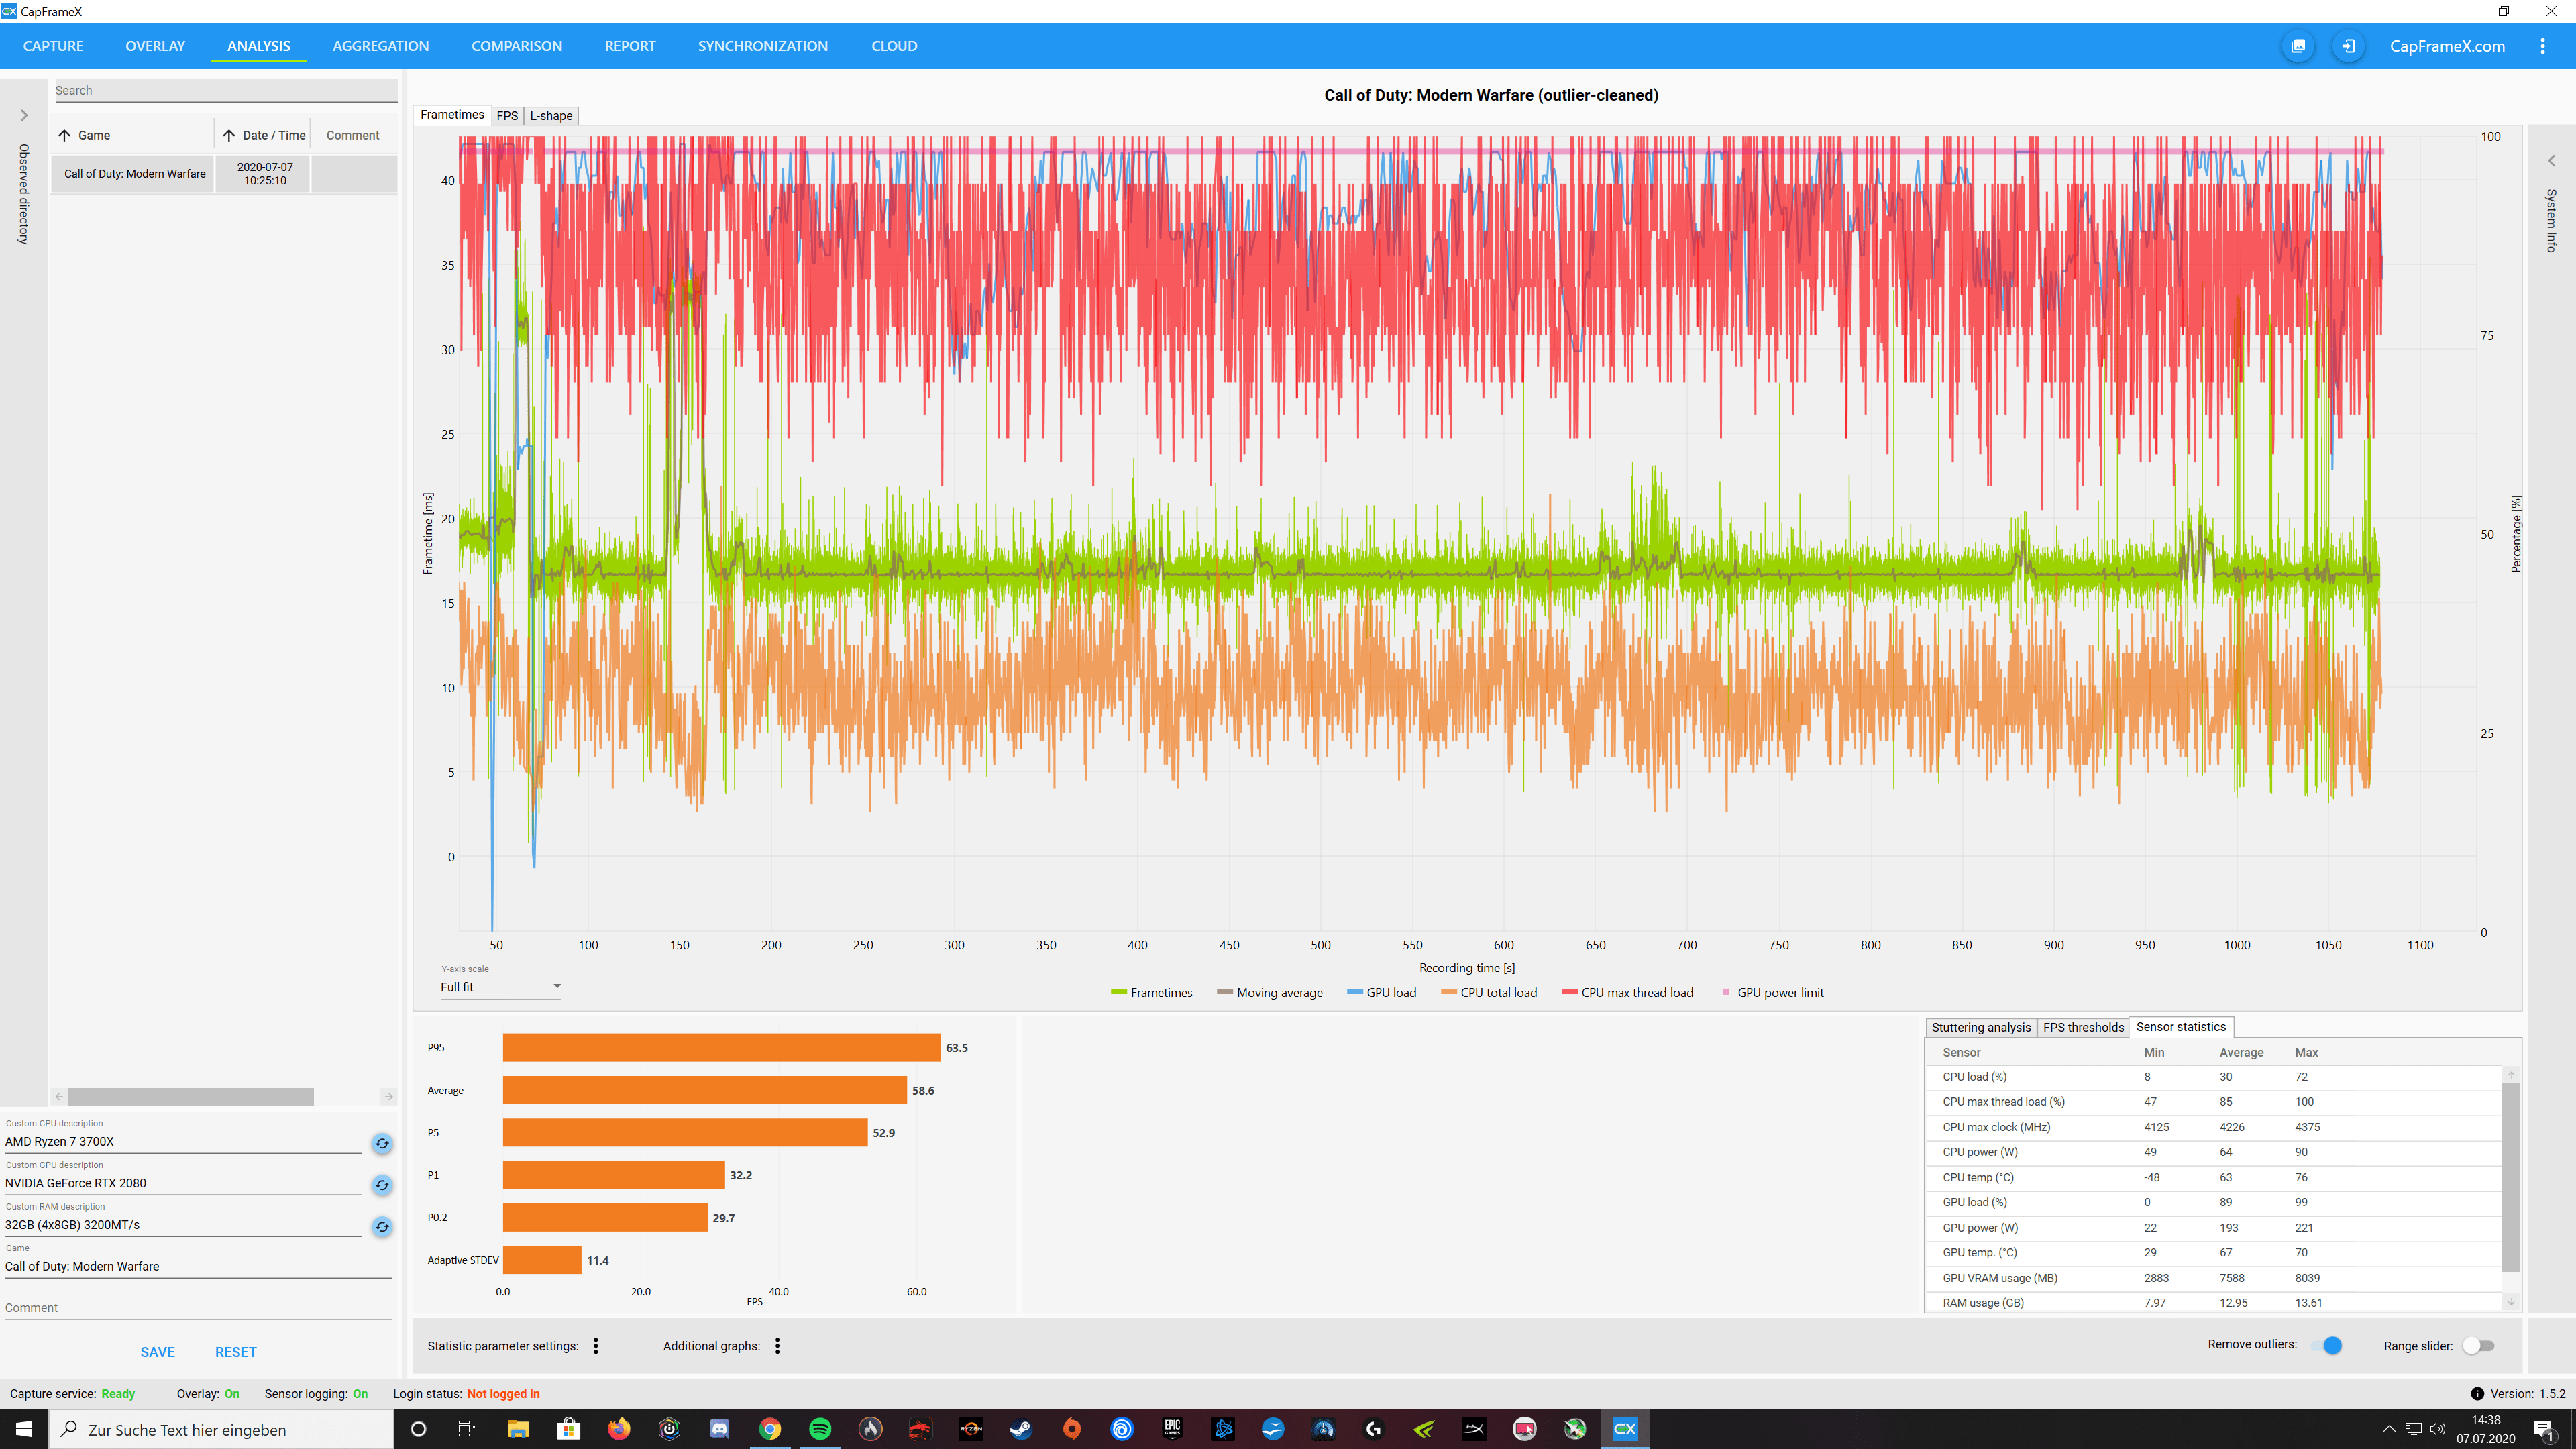Click the SAVE button

pos(157,1352)
